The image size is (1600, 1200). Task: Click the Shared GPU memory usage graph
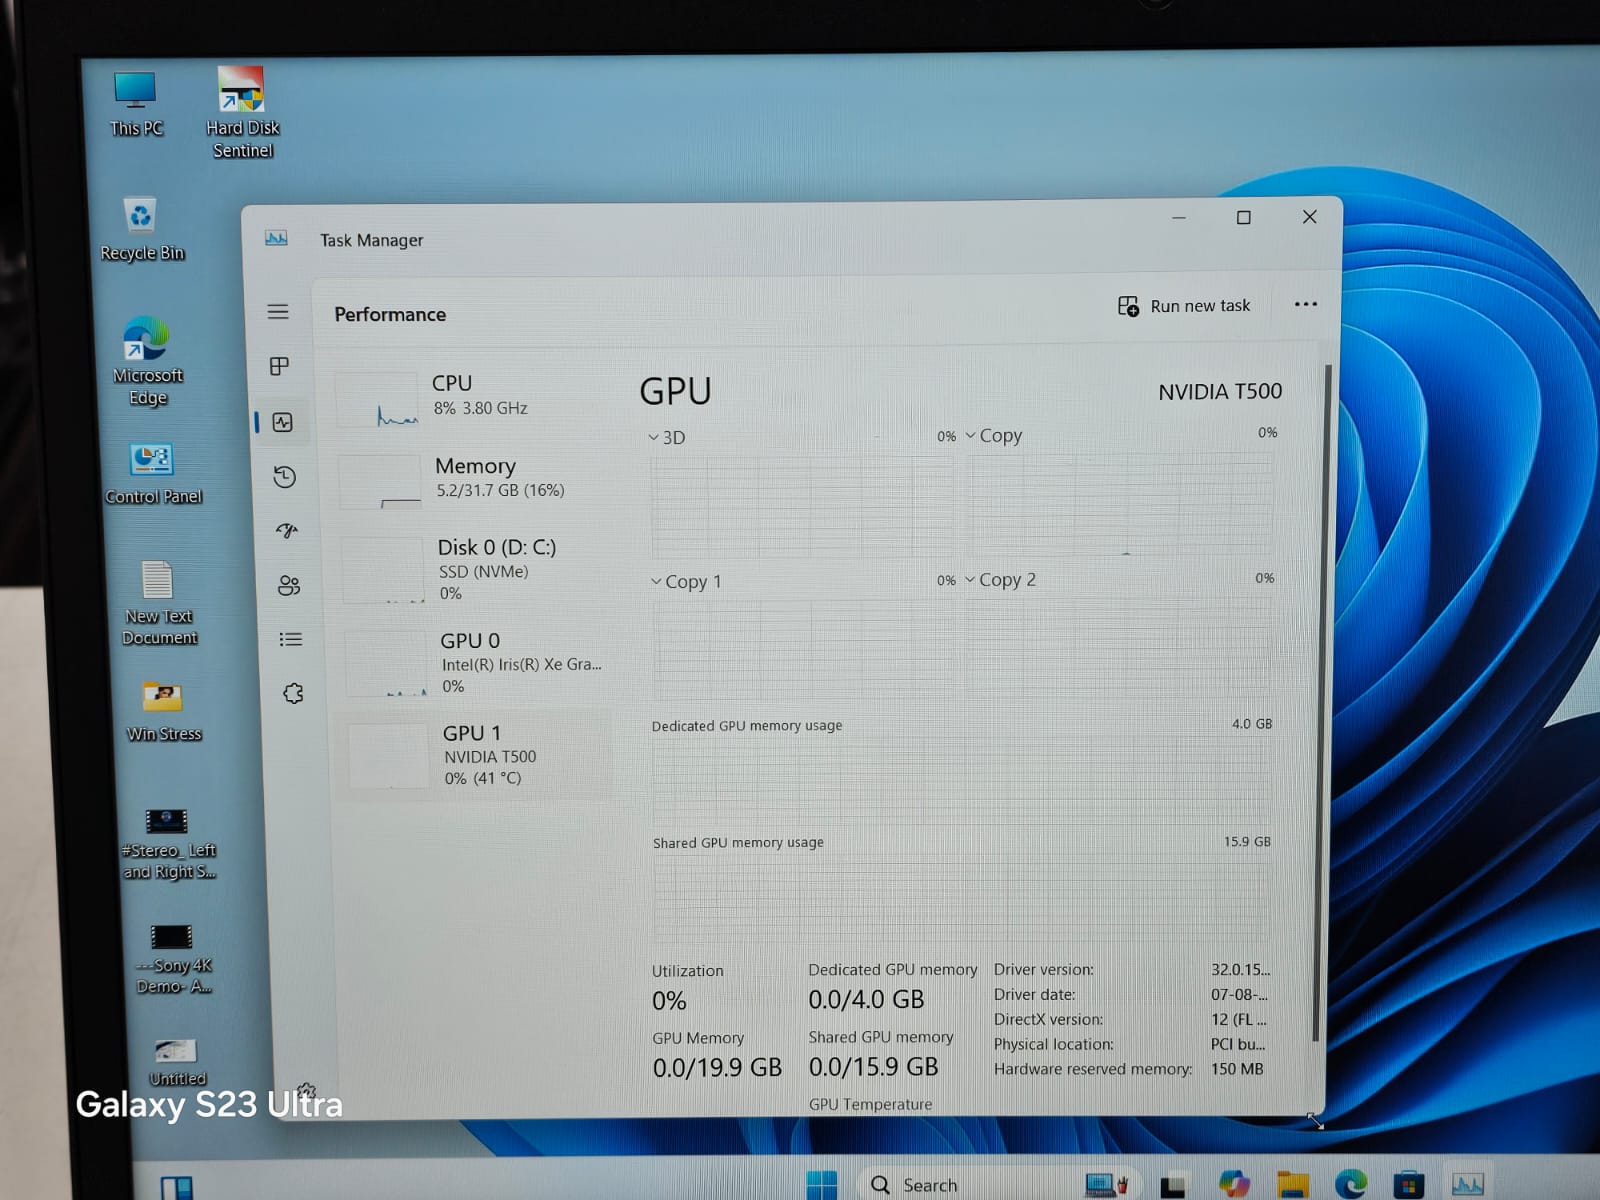tap(962, 897)
